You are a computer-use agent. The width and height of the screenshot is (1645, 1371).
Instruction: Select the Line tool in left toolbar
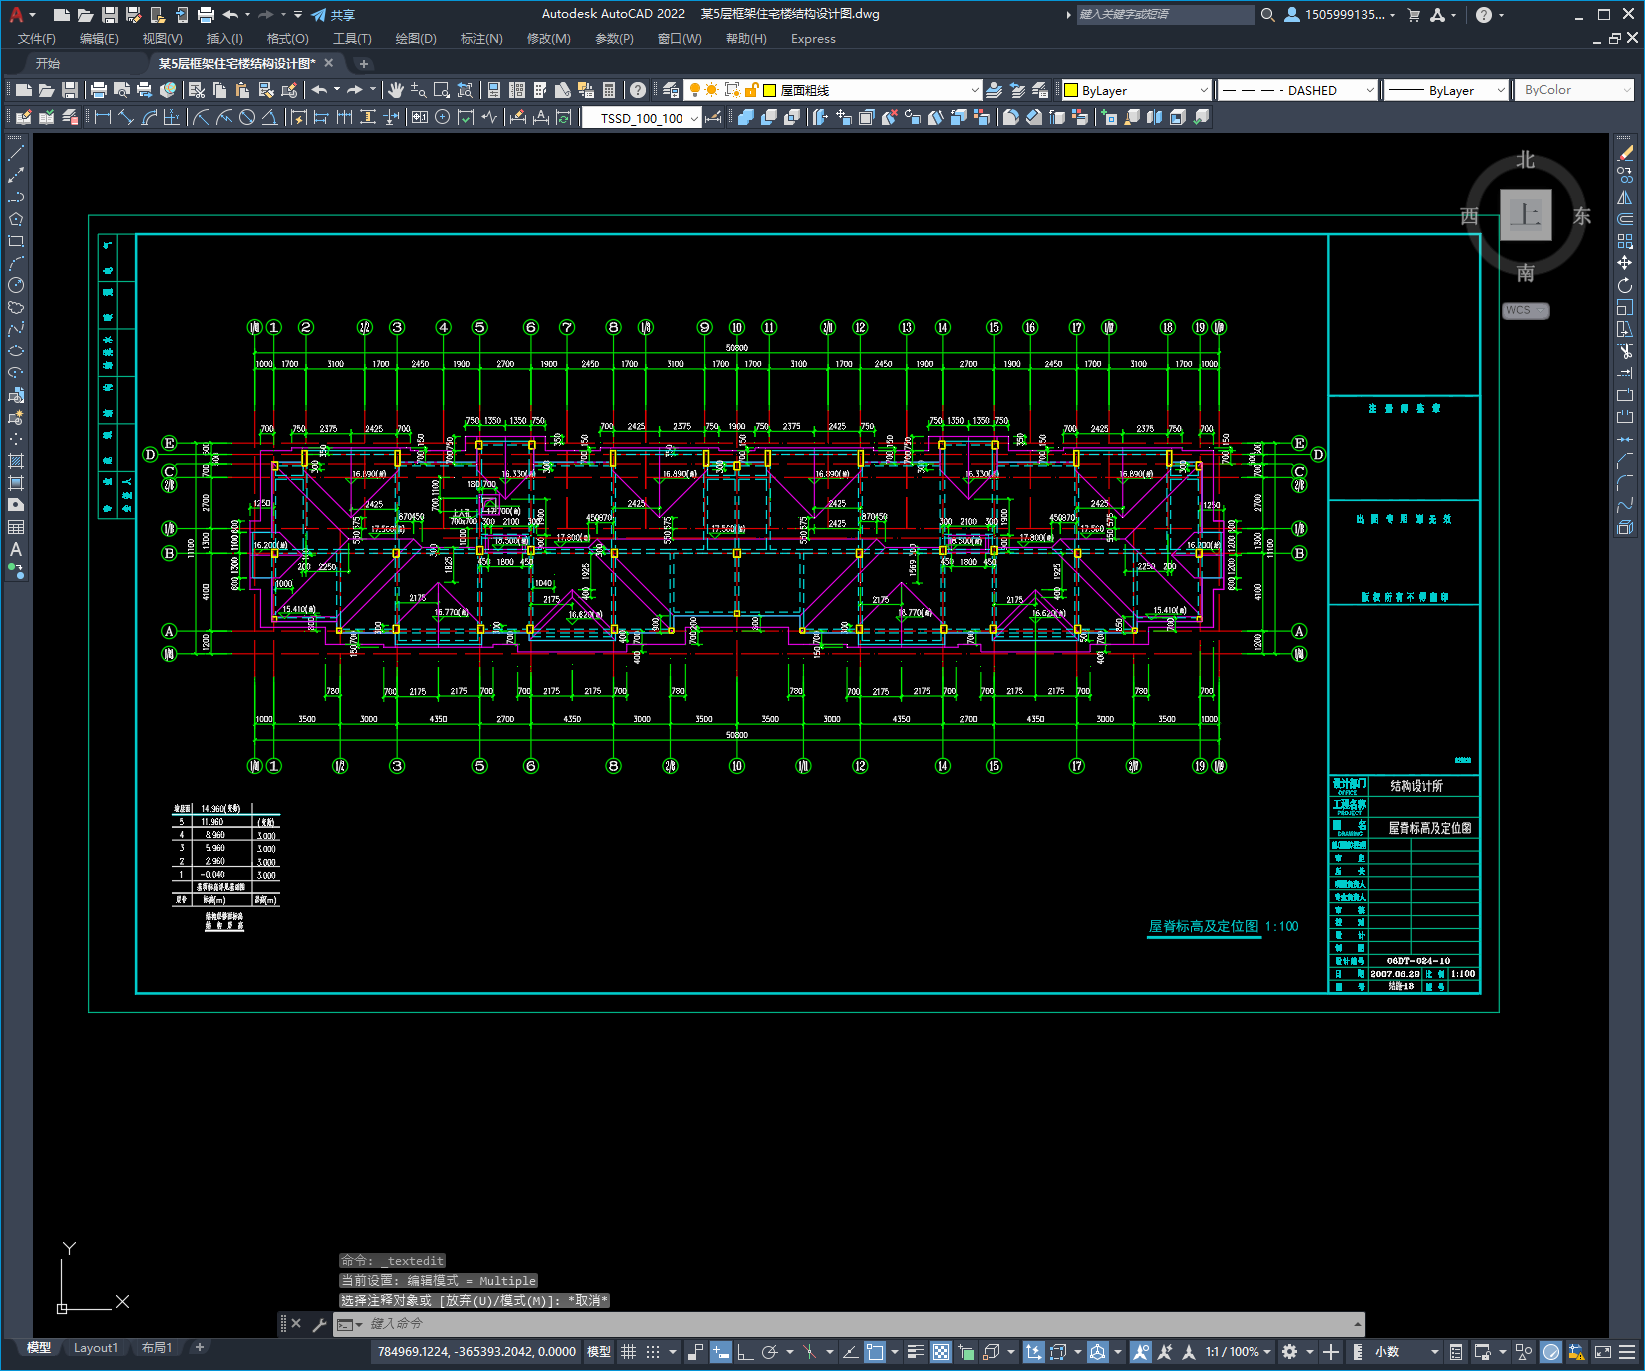pyautogui.click(x=16, y=153)
